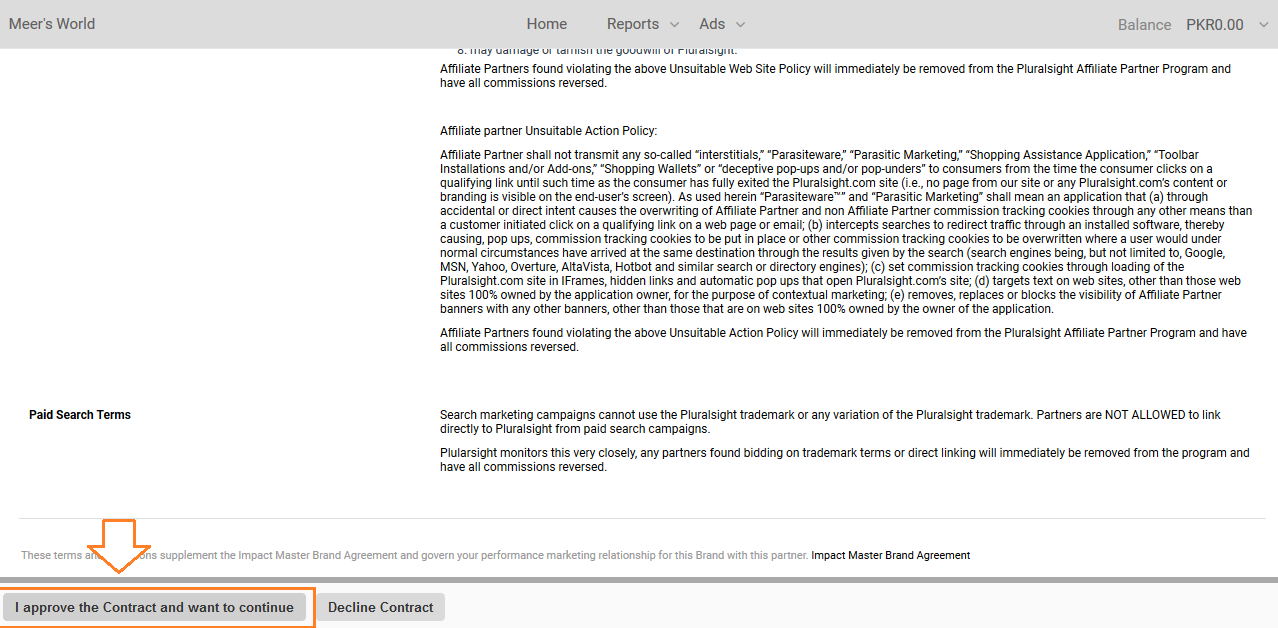Viewport: 1278px width, 628px height.
Task: Open the Reports menu
Action: (633, 24)
